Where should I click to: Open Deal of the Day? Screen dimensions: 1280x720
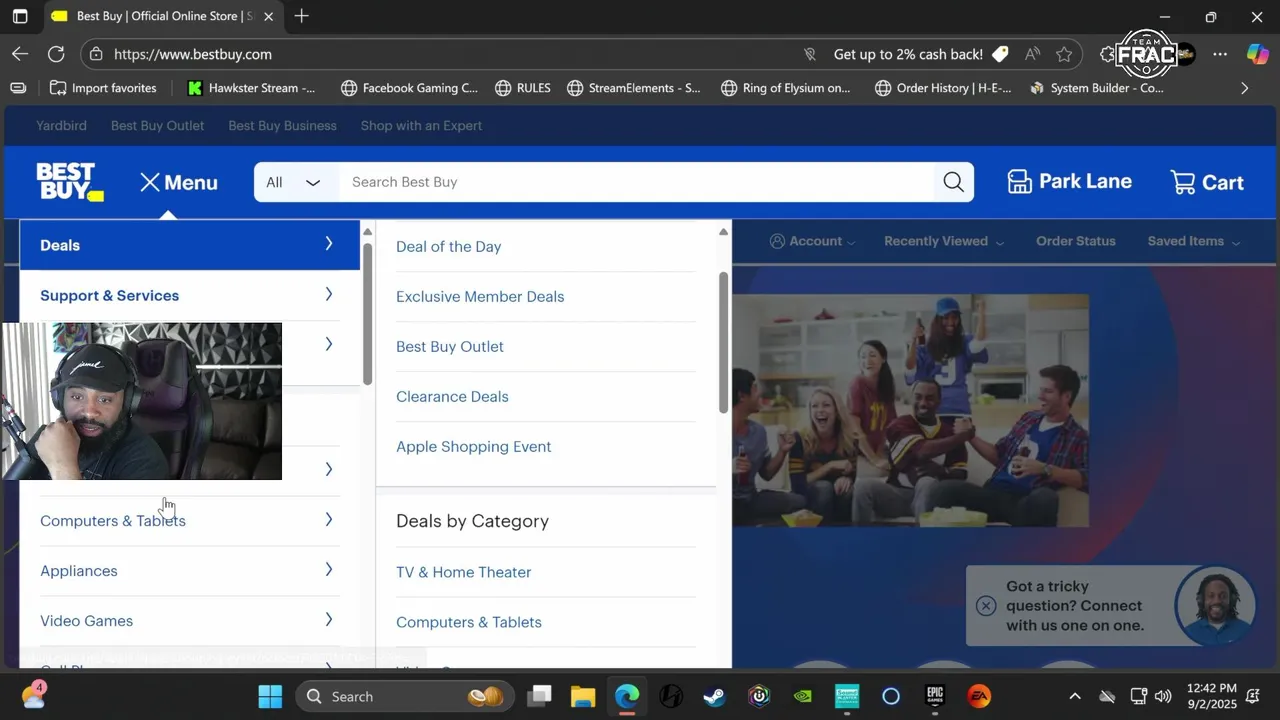click(x=448, y=246)
